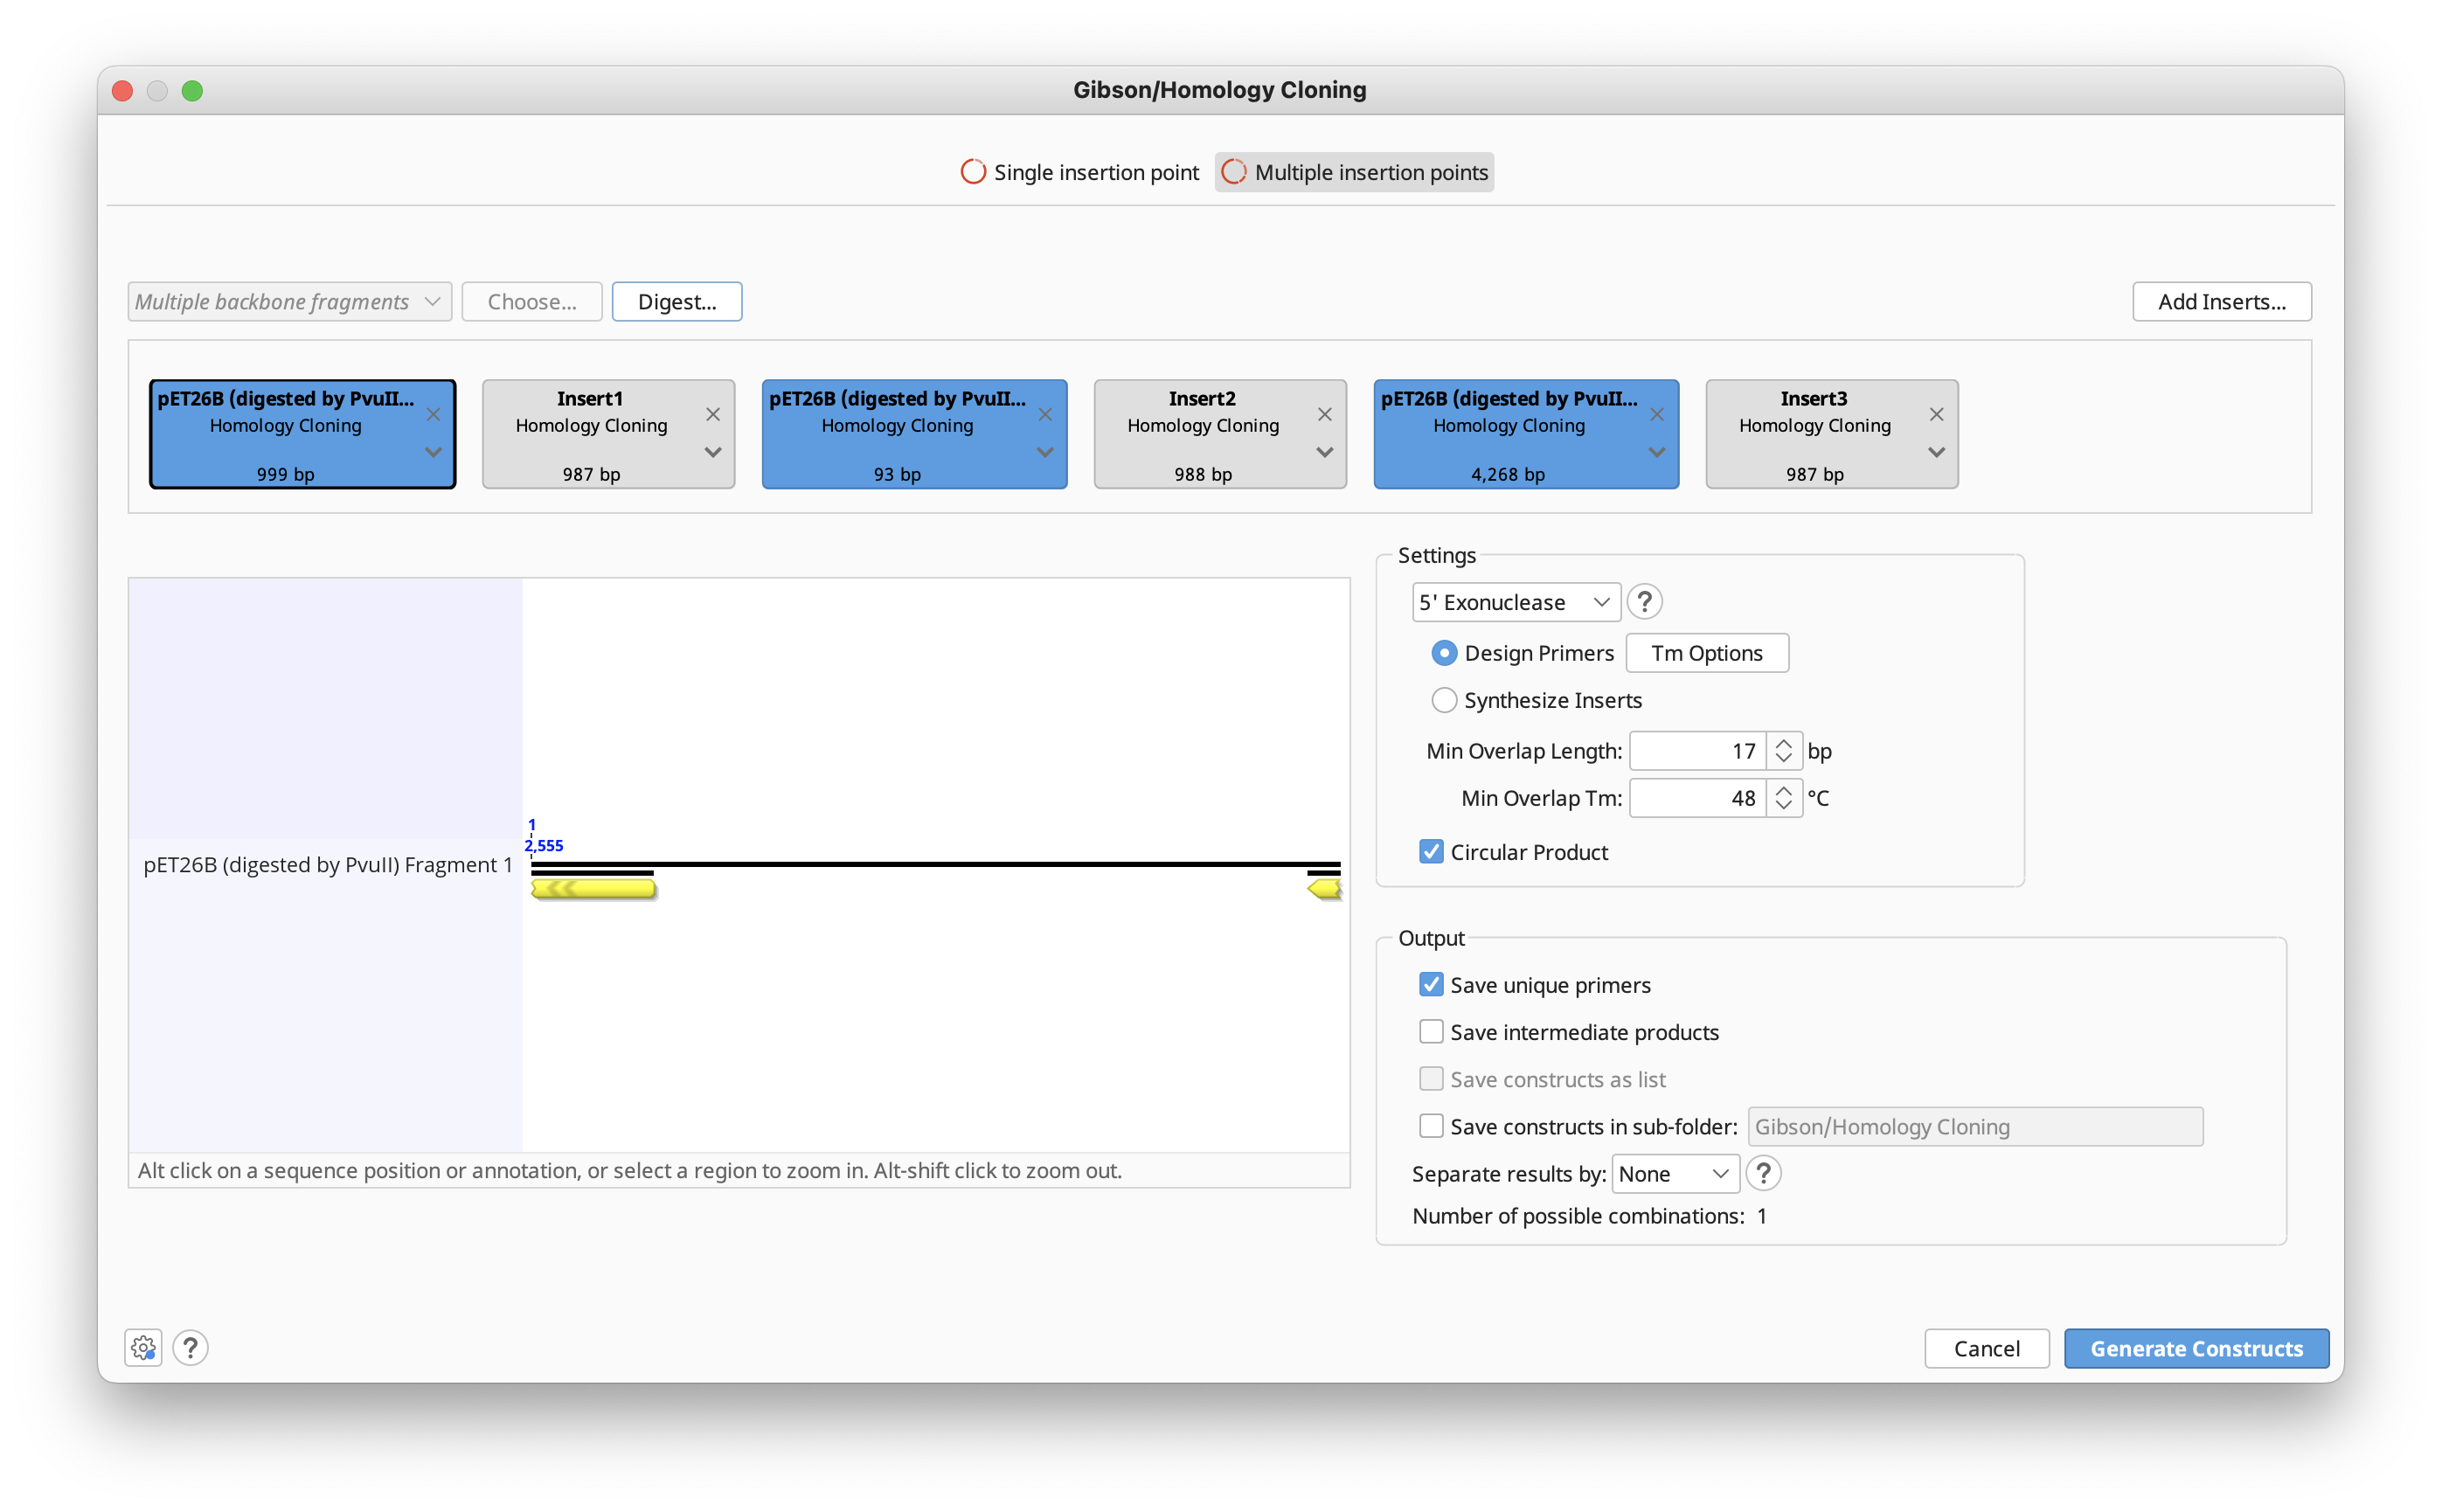Click the blue 2,555 position marker
Viewport: 2442px width, 1512px height.
click(544, 845)
